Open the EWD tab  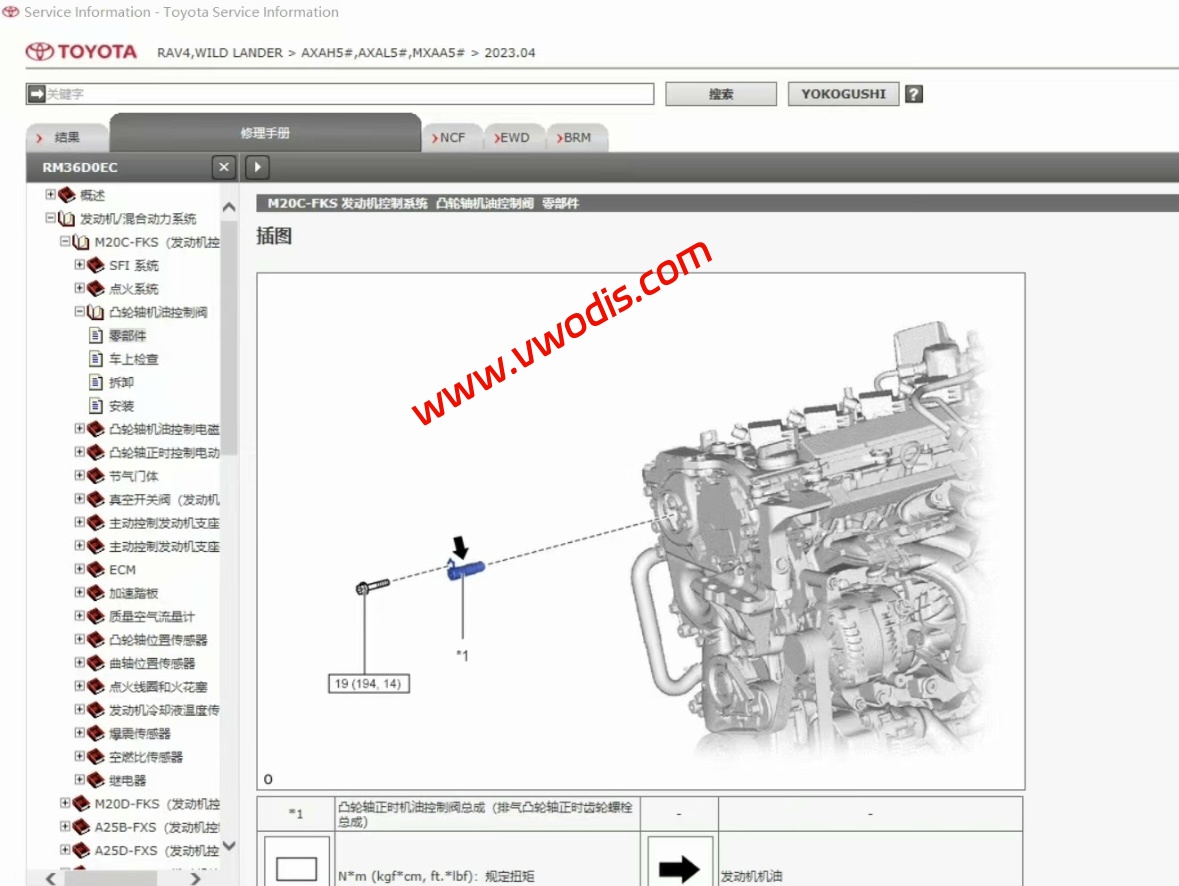coord(513,136)
